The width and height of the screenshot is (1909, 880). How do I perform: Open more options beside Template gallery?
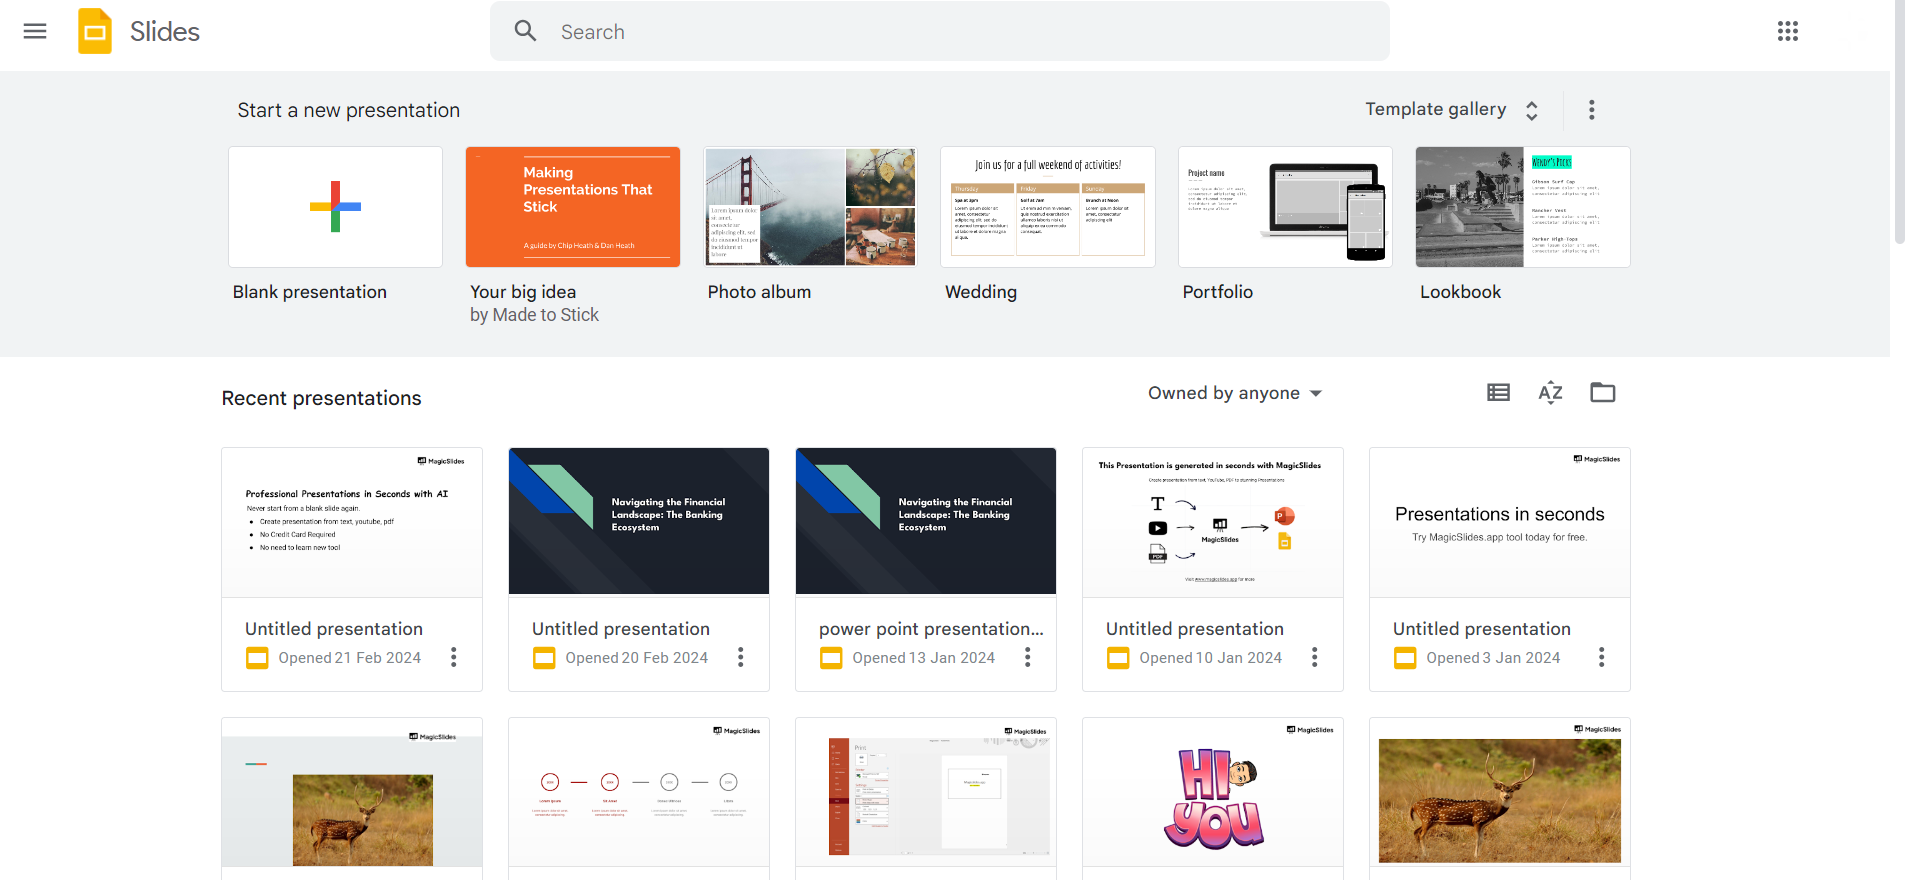(x=1592, y=110)
